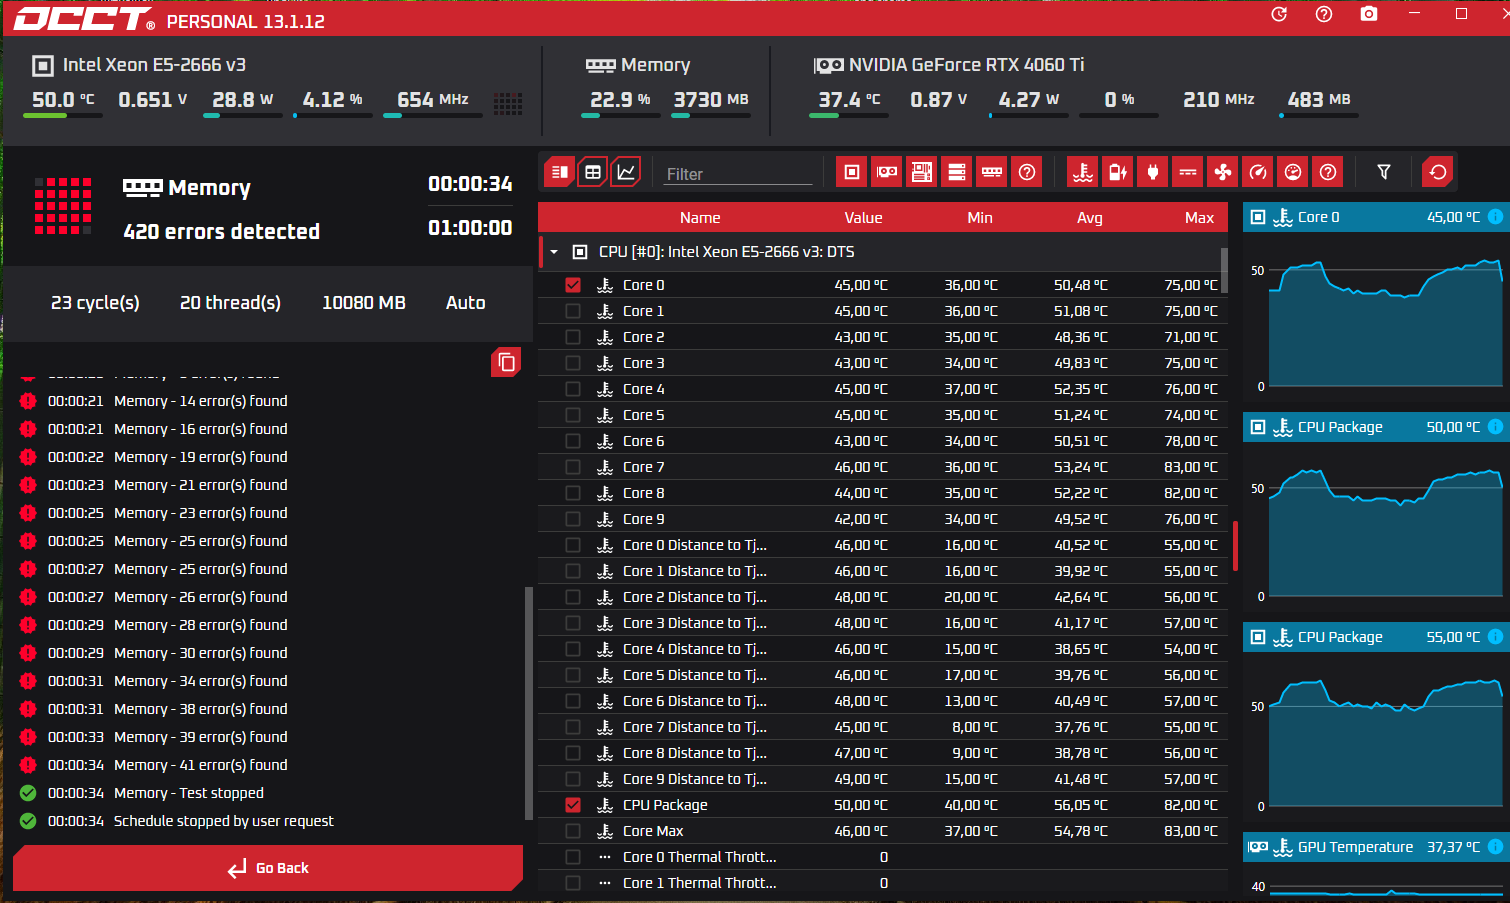Click the '10080 MB' memory setting

(364, 302)
